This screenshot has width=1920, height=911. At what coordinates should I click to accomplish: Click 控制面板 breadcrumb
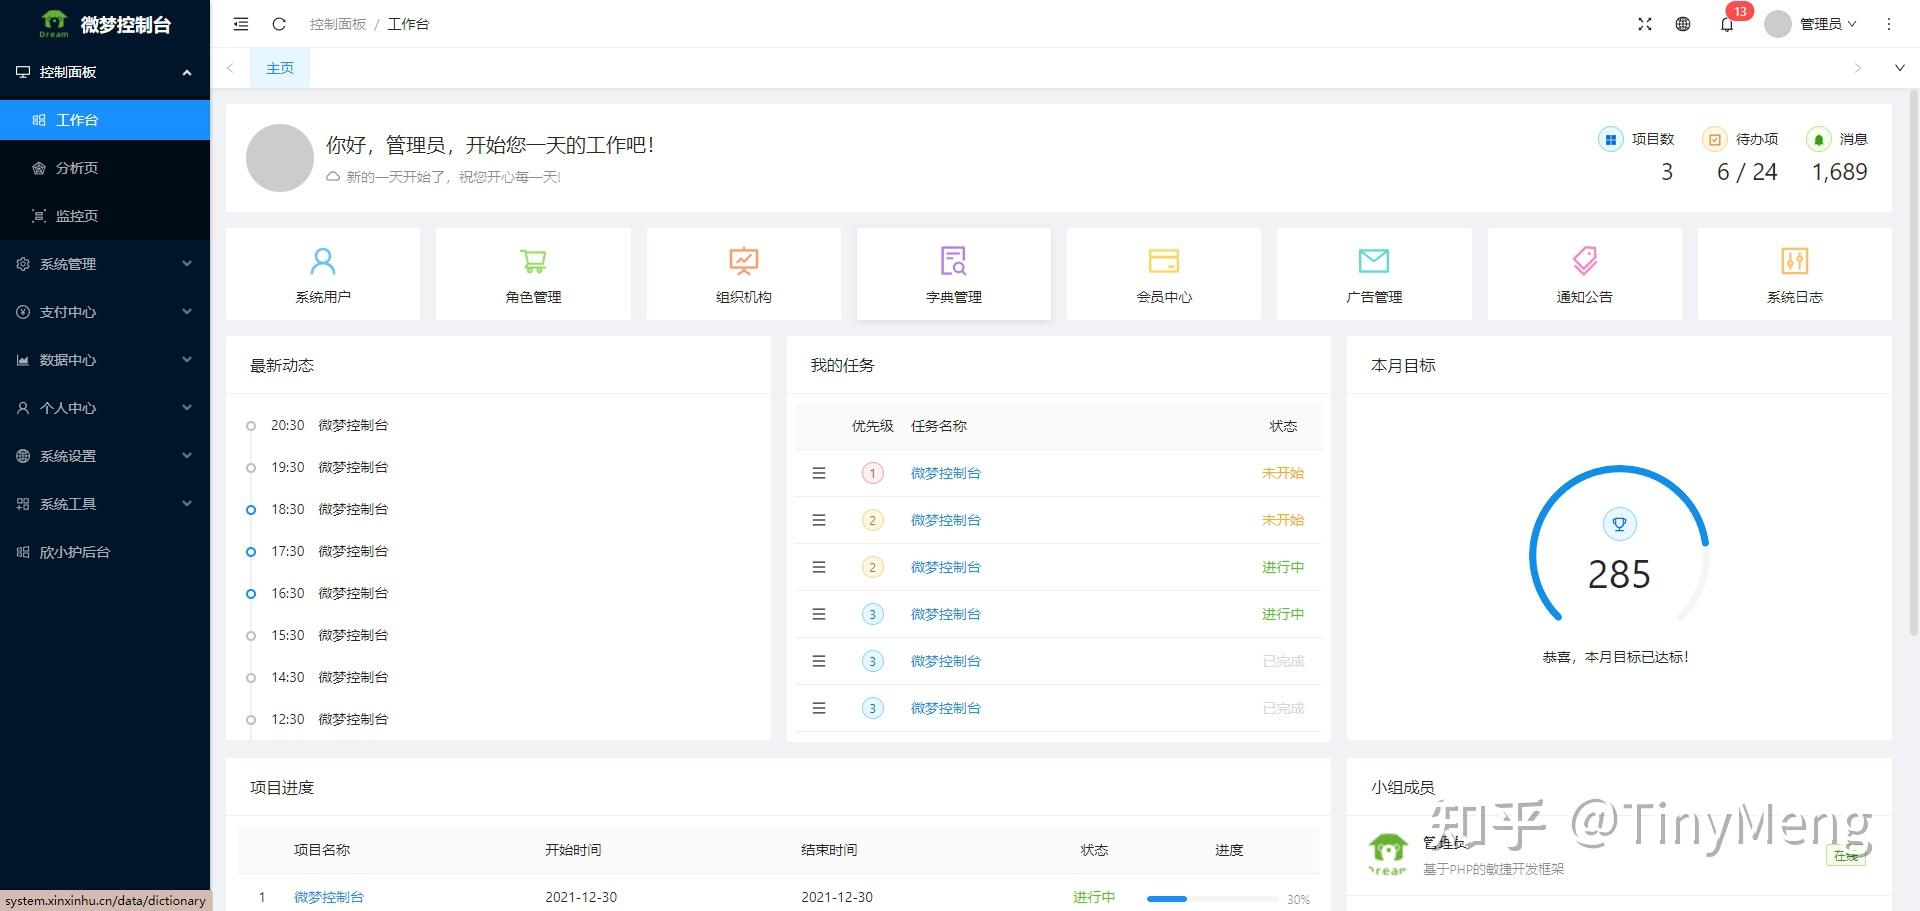(338, 24)
